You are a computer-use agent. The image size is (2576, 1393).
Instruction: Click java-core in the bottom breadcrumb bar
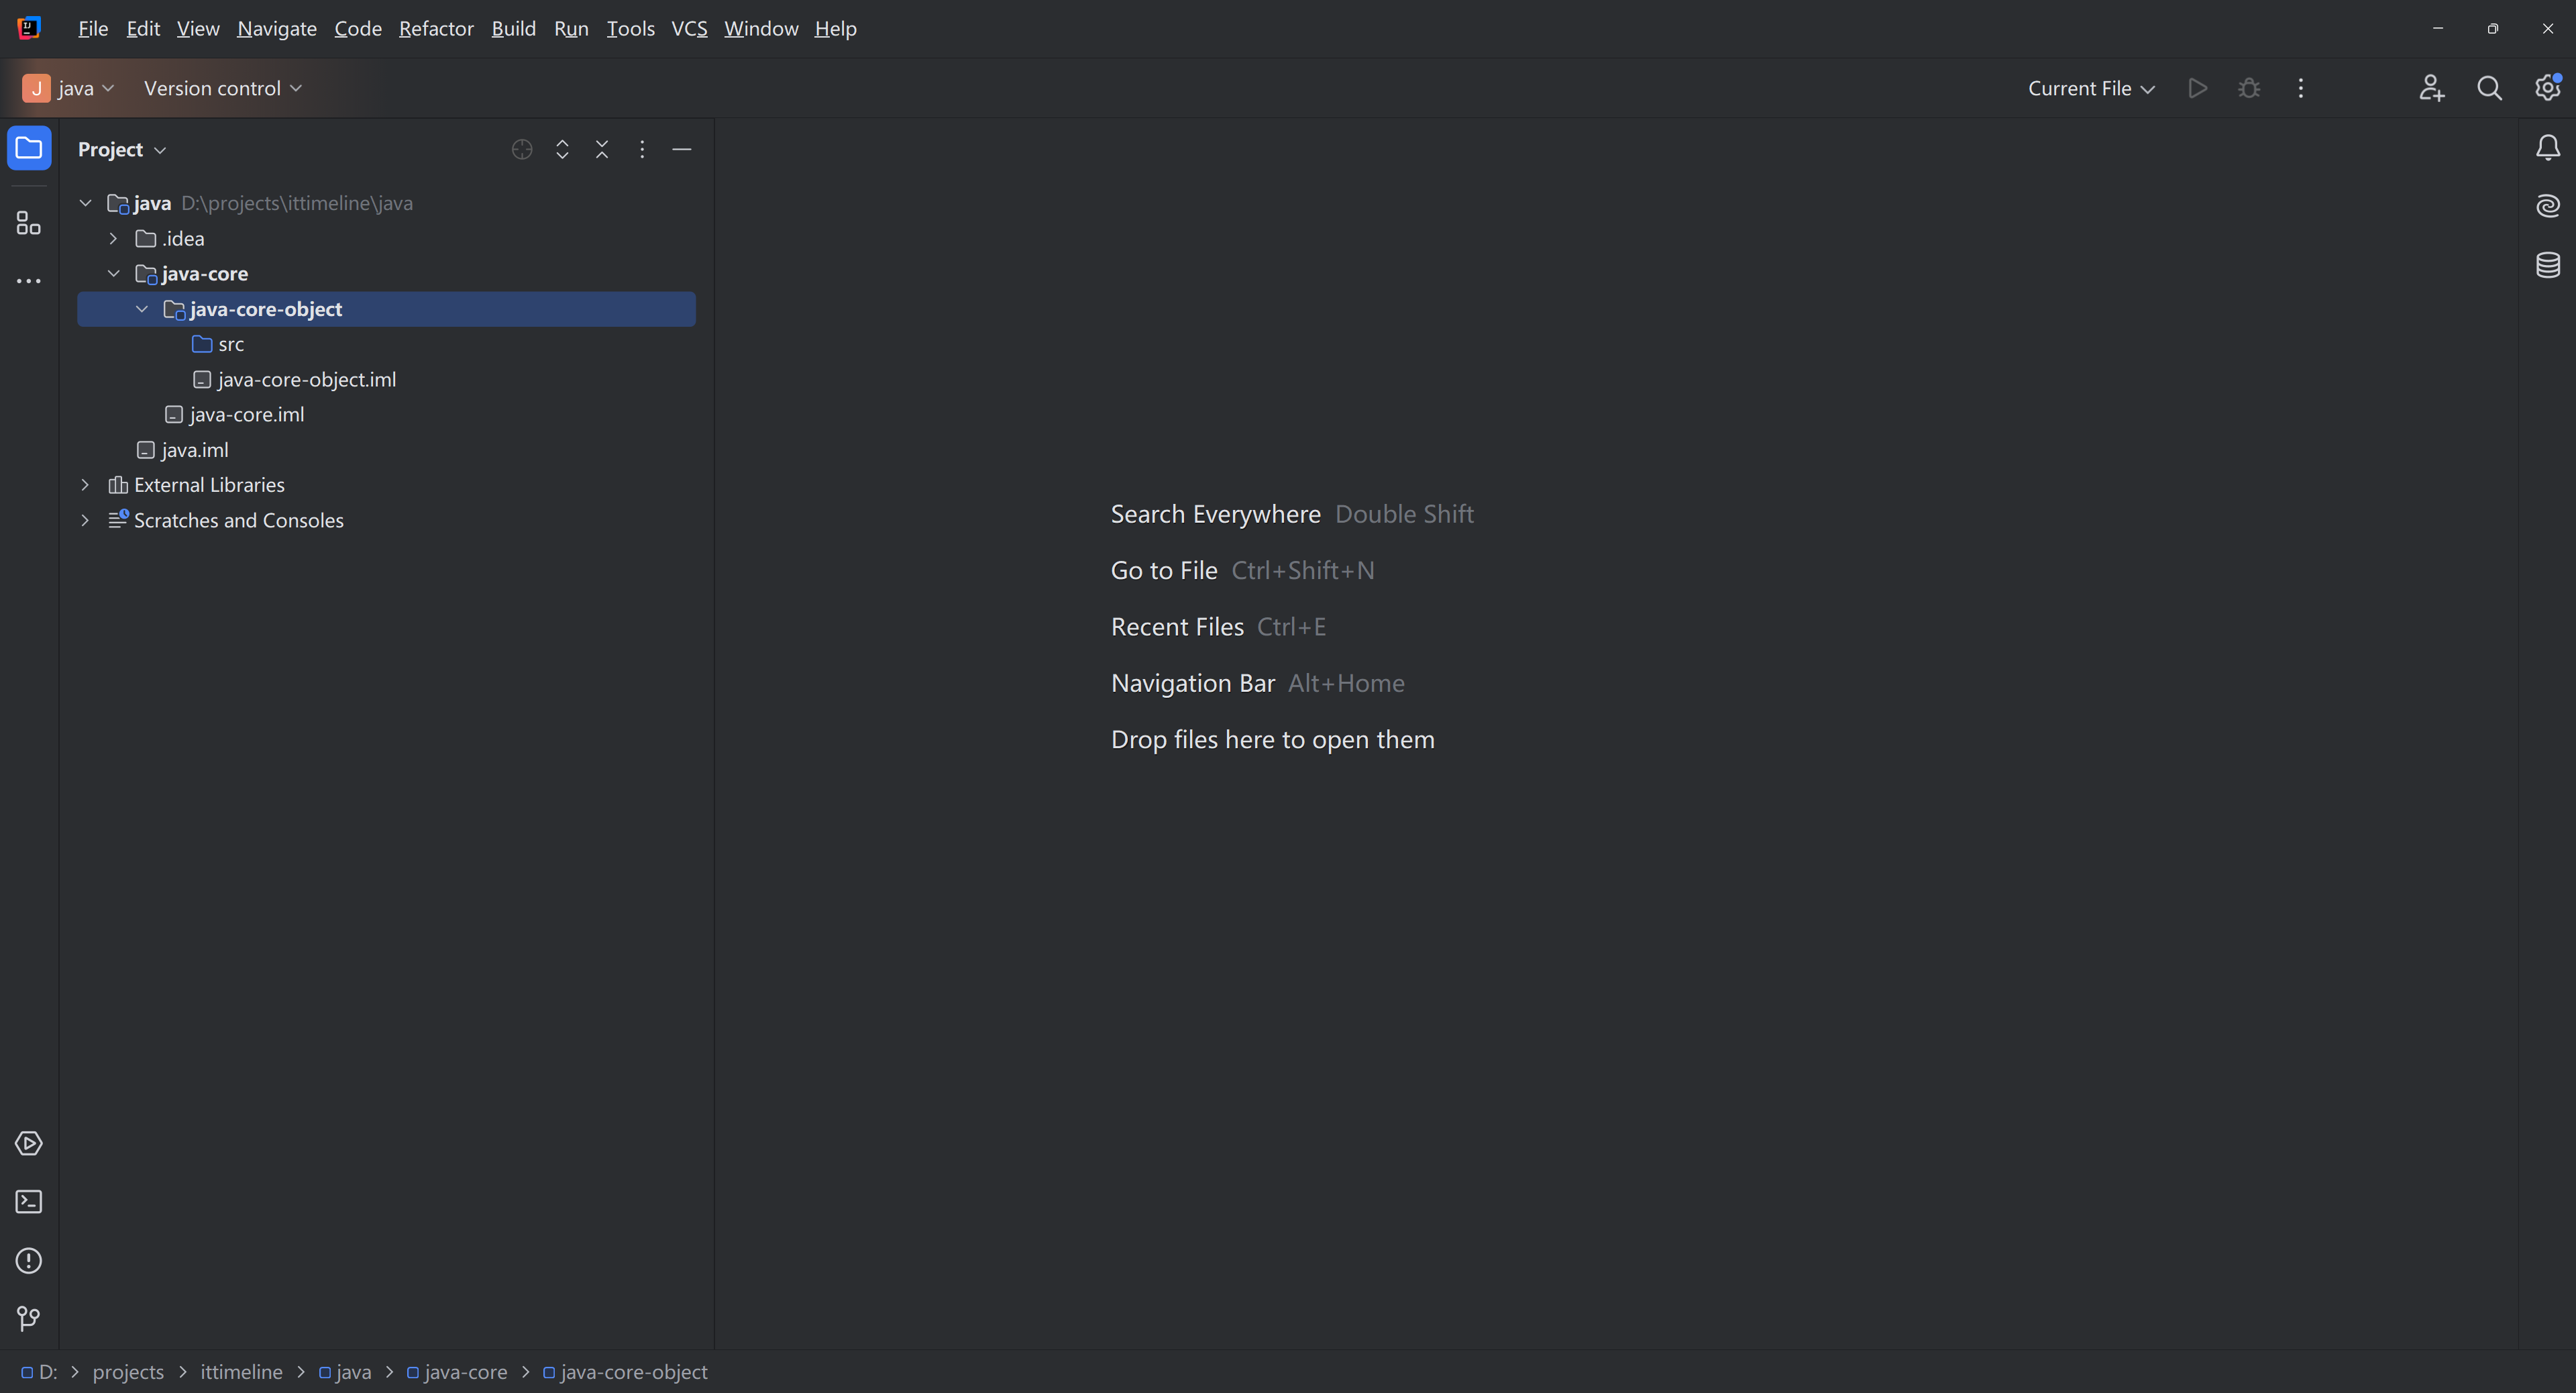pos(465,1372)
